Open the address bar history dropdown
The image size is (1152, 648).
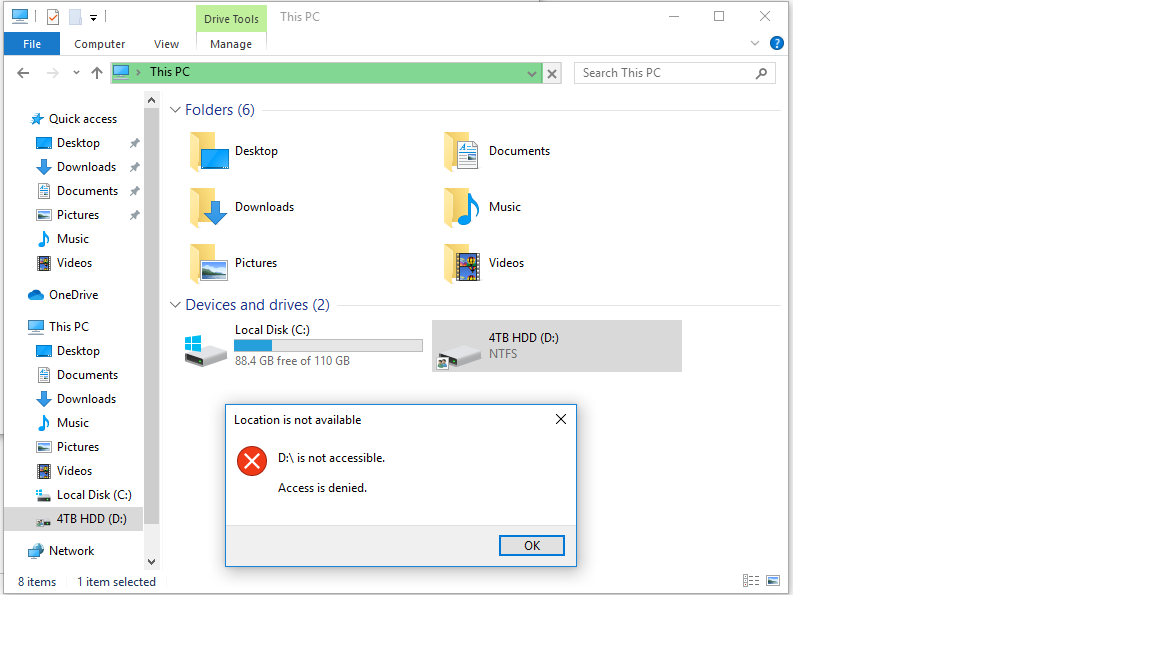(x=532, y=73)
